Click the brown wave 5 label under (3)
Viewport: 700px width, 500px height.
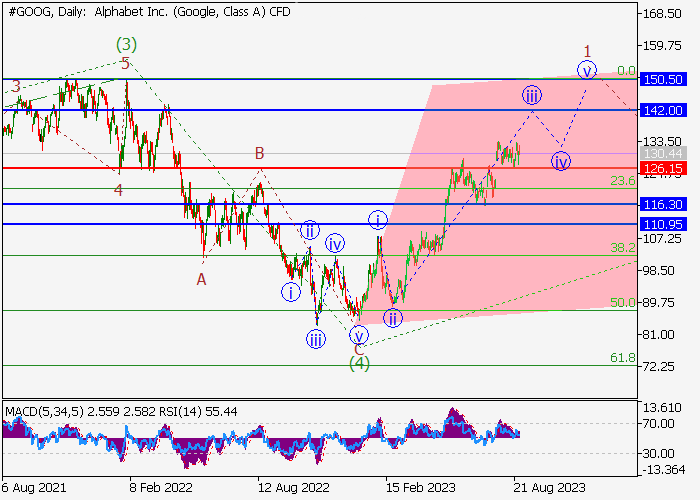(x=125, y=64)
